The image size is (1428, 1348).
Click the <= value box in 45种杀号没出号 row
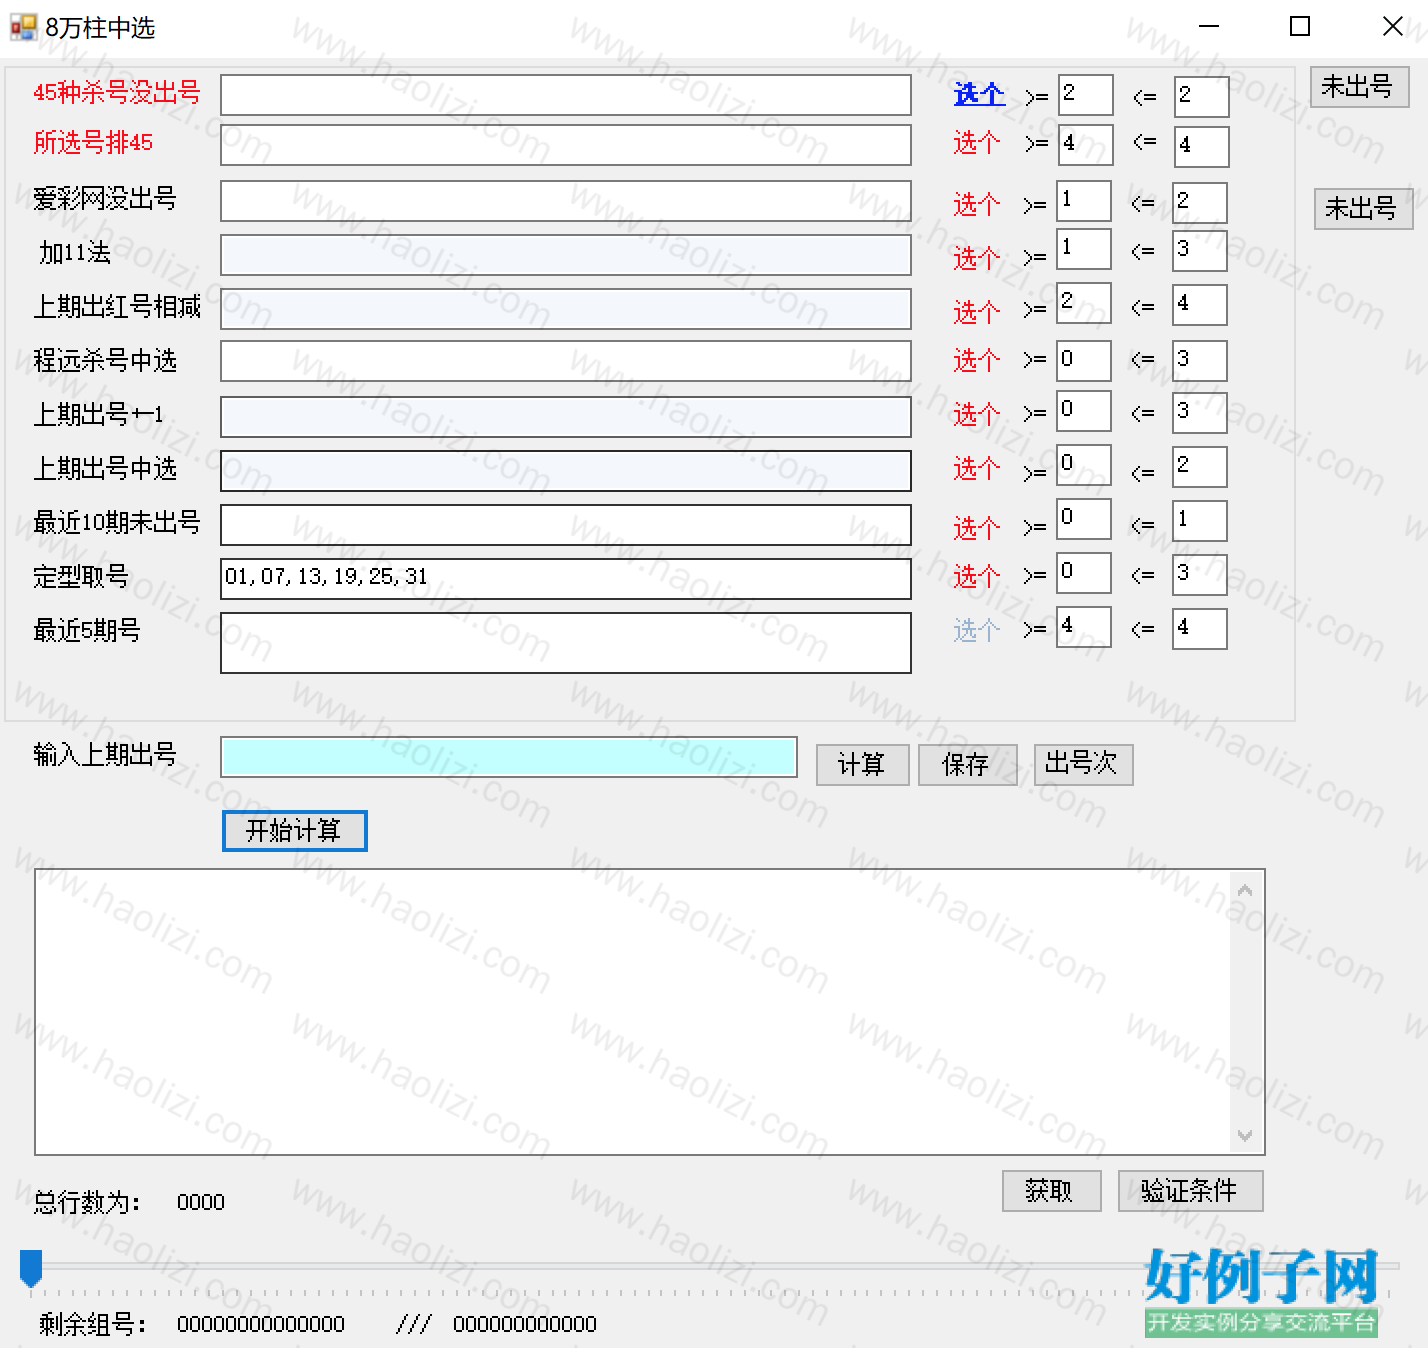click(x=1202, y=97)
